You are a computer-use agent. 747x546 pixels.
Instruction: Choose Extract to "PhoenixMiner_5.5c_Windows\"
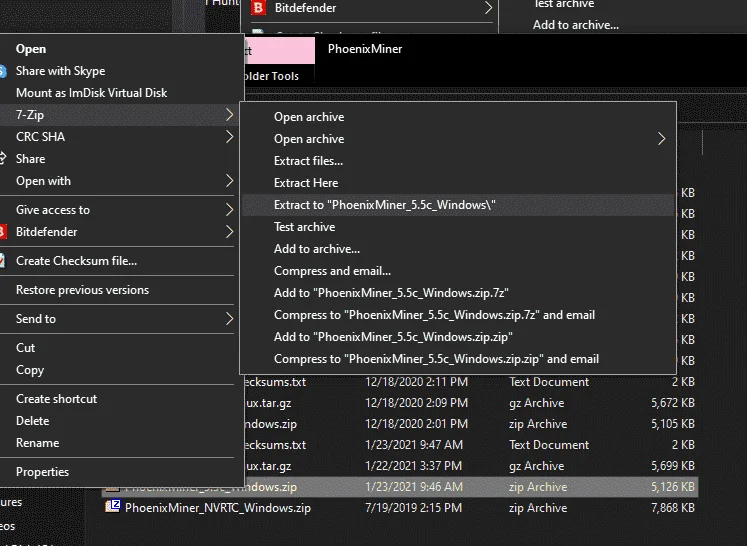pyautogui.click(x=458, y=205)
